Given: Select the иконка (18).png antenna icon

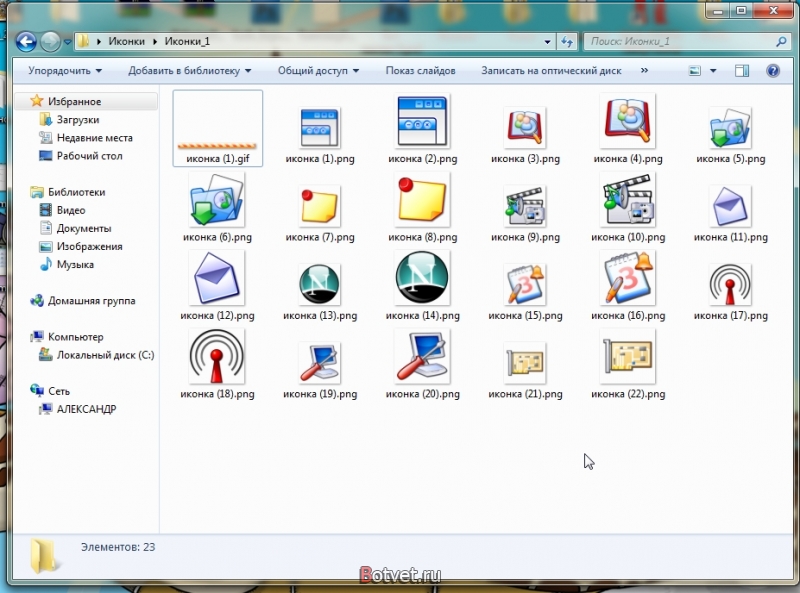Looking at the screenshot, I should [x=217, y=357].
